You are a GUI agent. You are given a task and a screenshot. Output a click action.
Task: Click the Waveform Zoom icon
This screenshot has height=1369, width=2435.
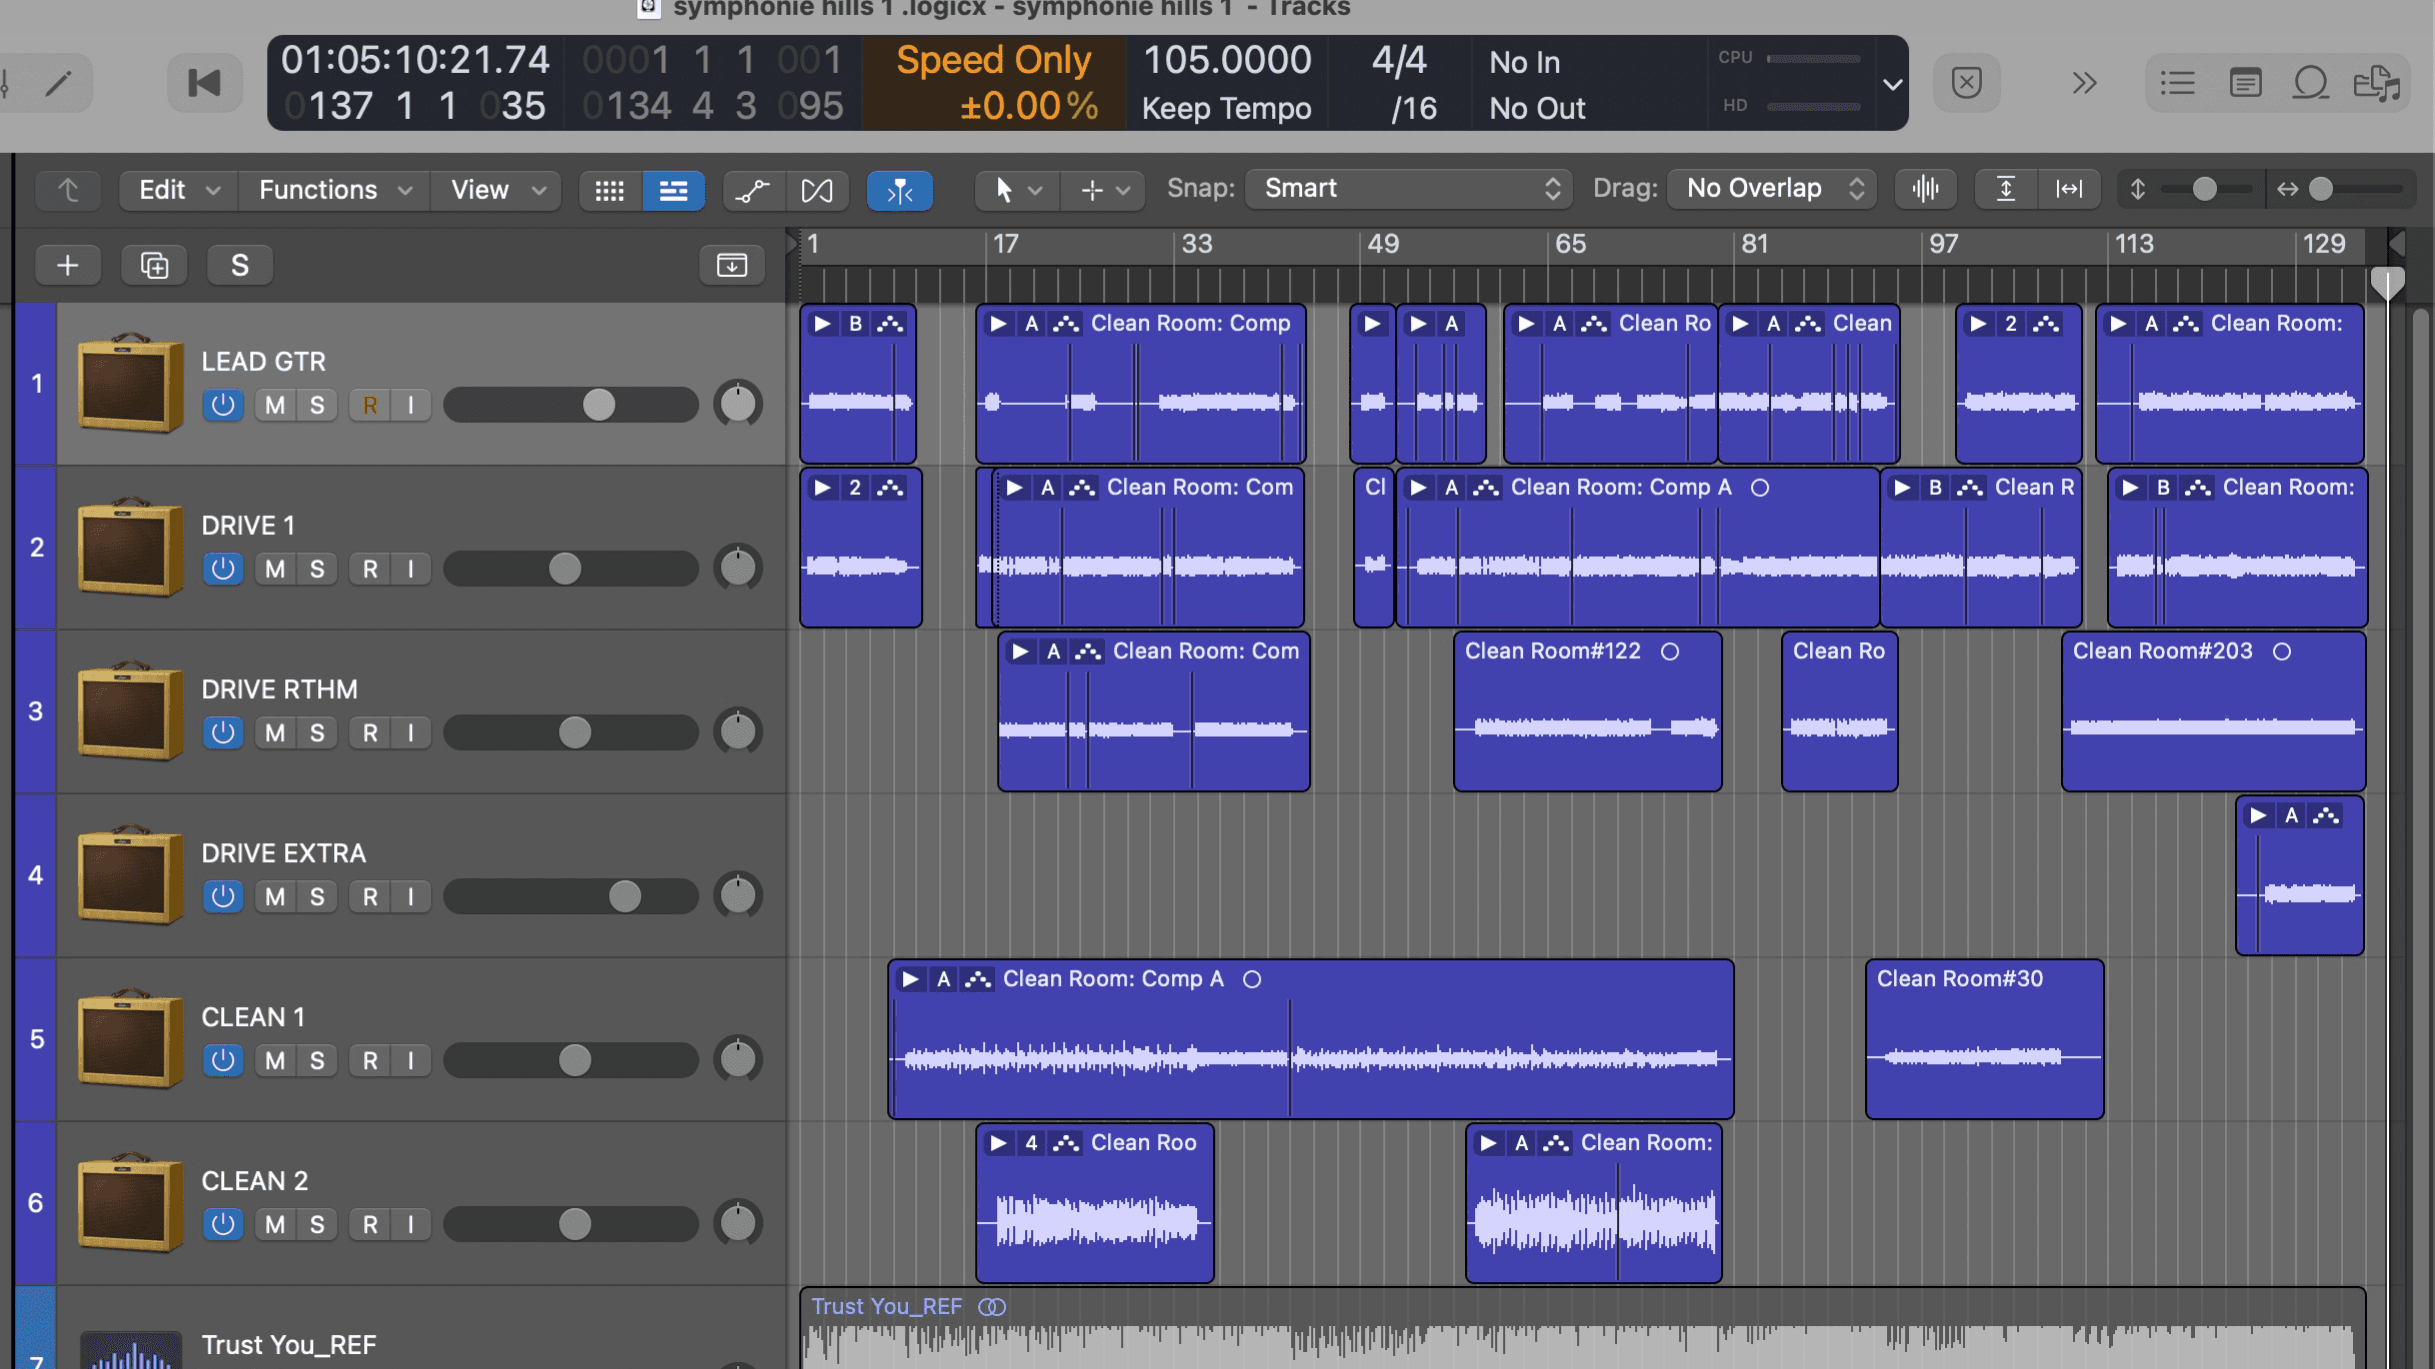coord(1925,189)
